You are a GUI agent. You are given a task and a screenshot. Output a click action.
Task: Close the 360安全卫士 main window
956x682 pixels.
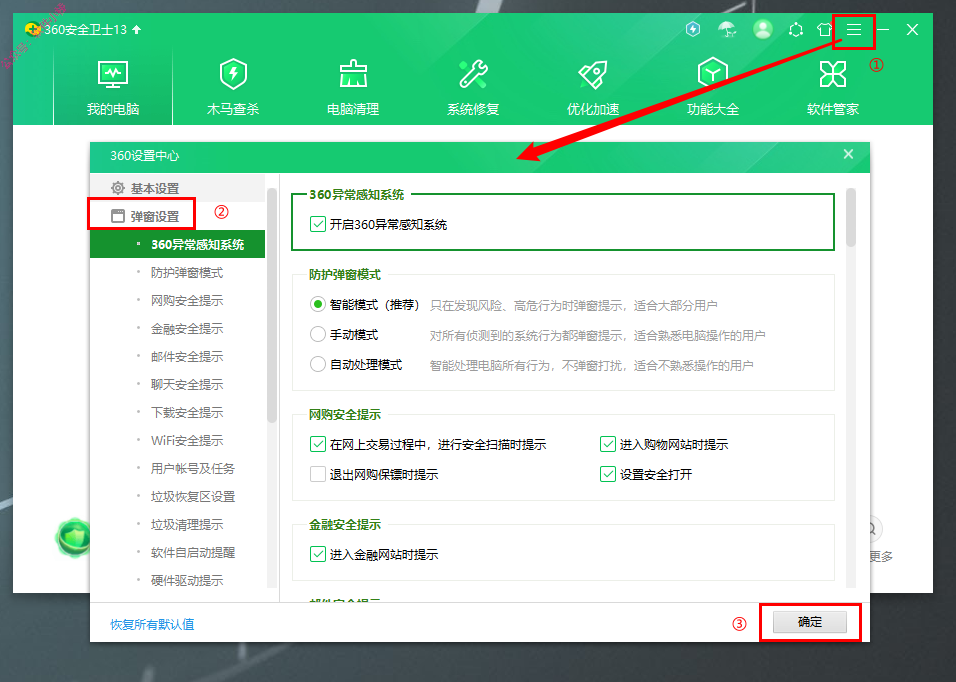[x=912, y=29]
